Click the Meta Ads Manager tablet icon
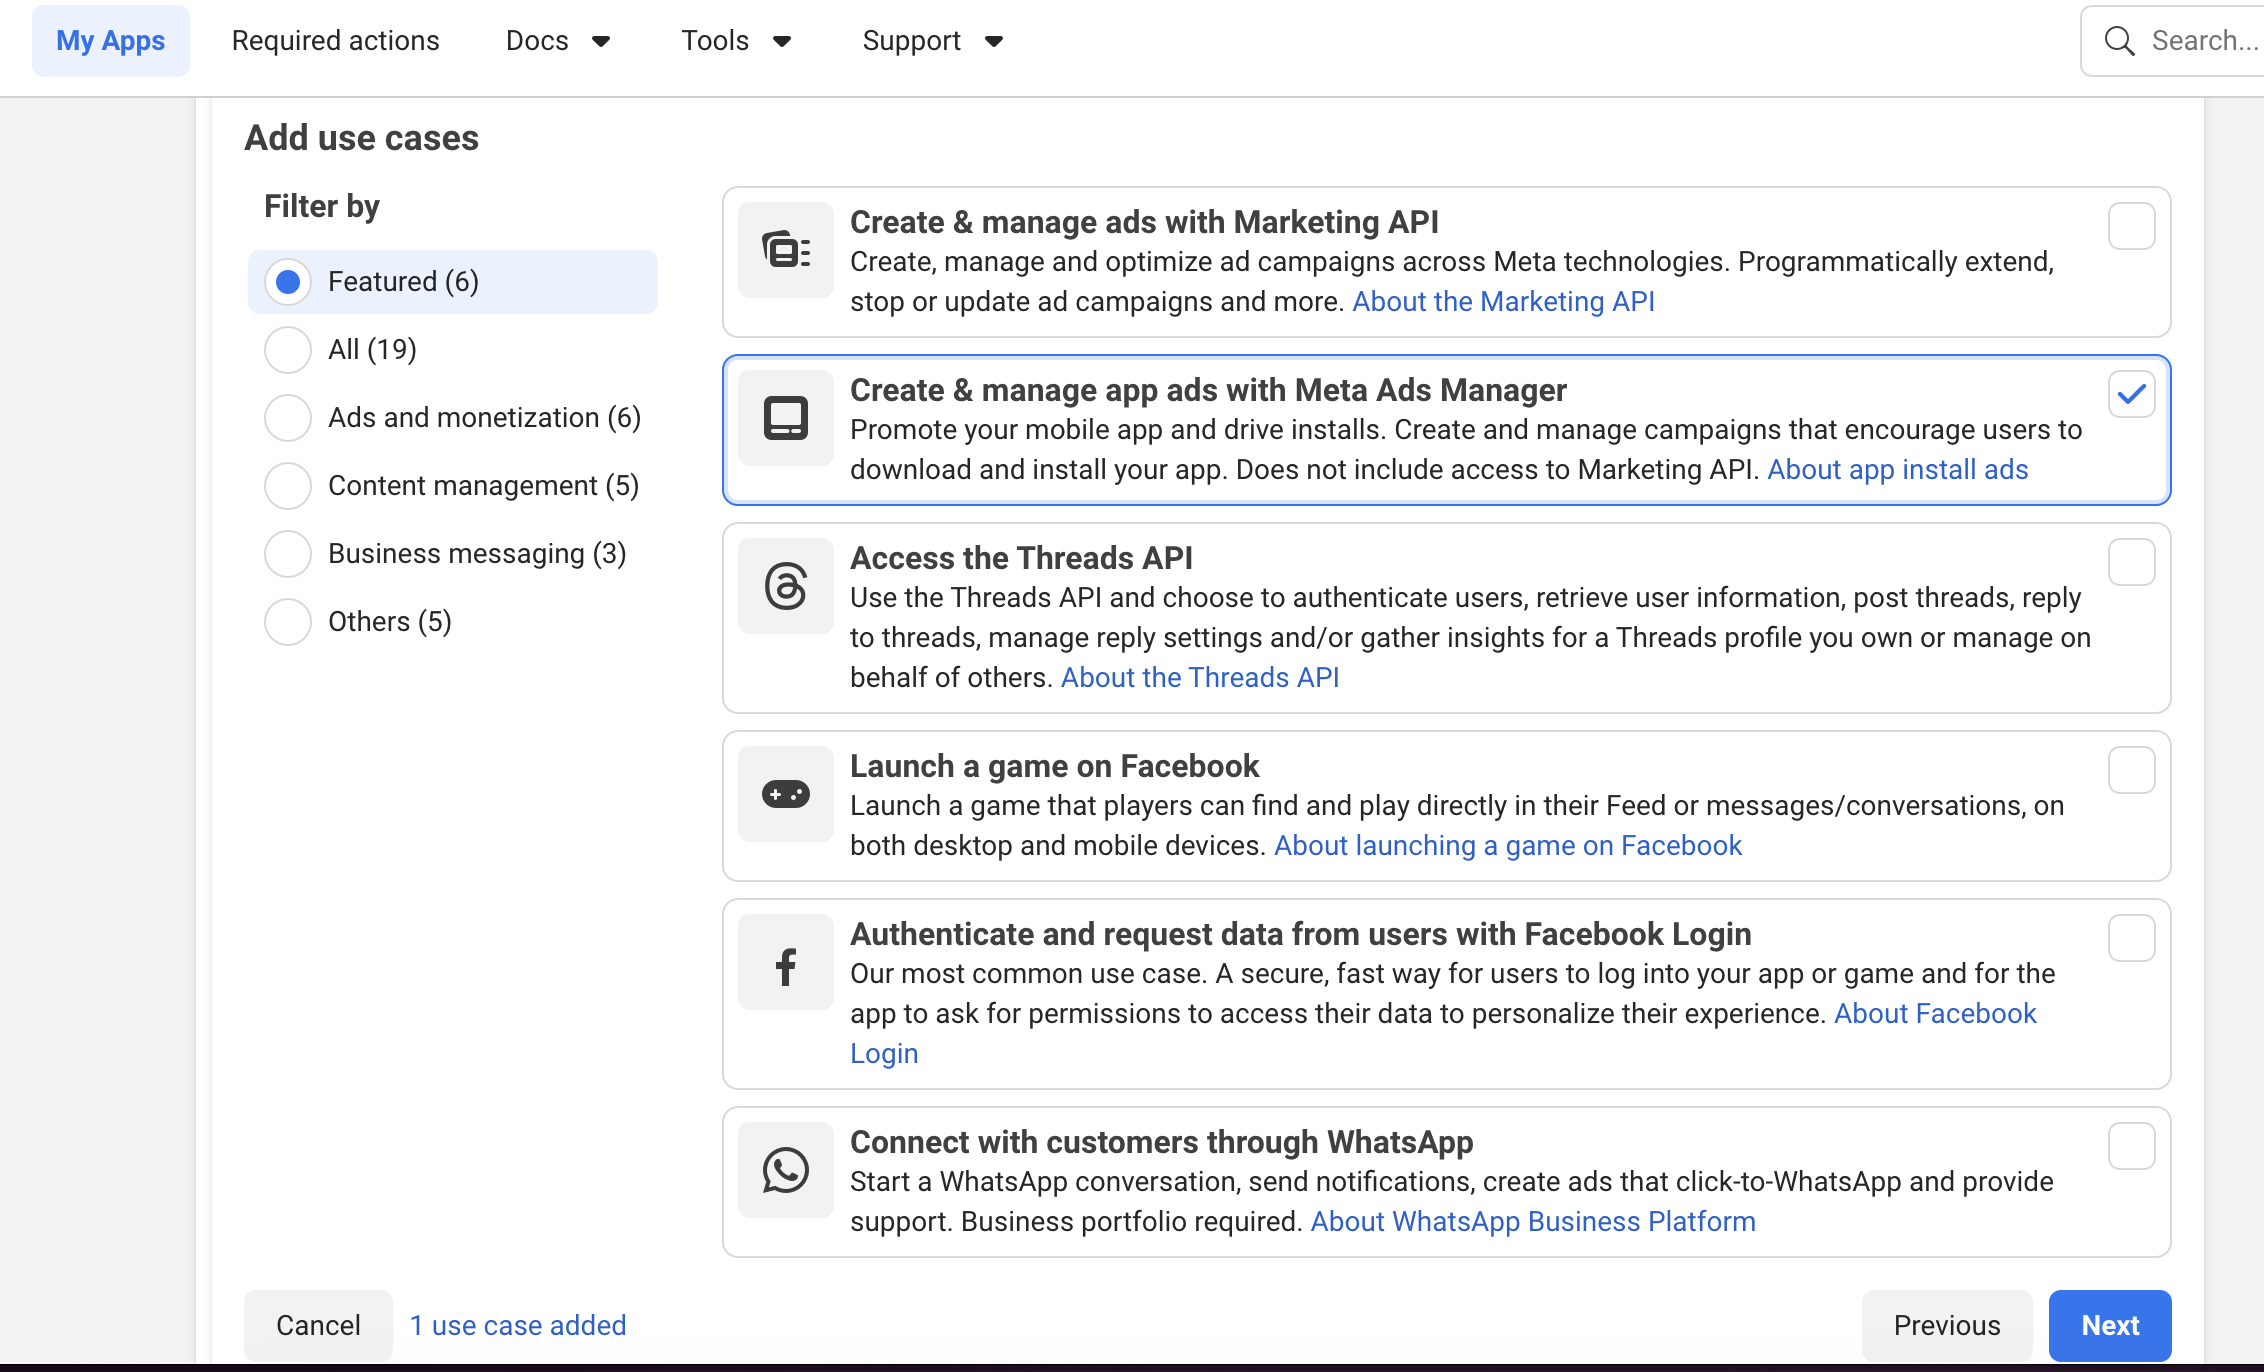This screenshot has width=2264, height=1372. point(786,418)
